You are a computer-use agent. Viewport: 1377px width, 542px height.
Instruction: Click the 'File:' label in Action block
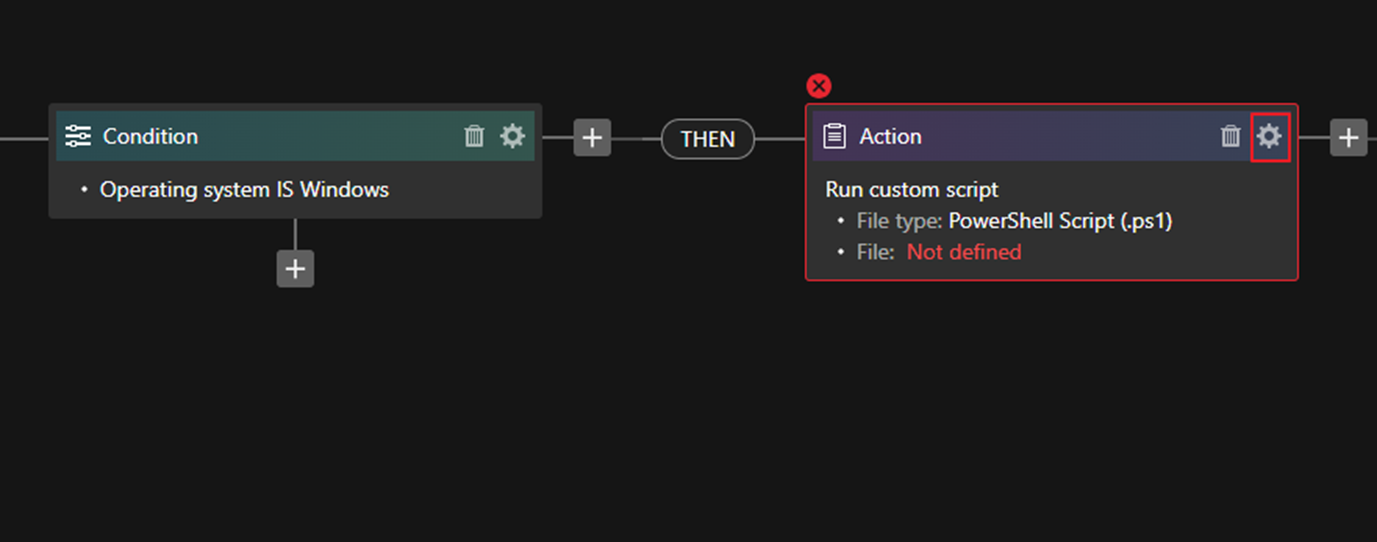(875, 252)
